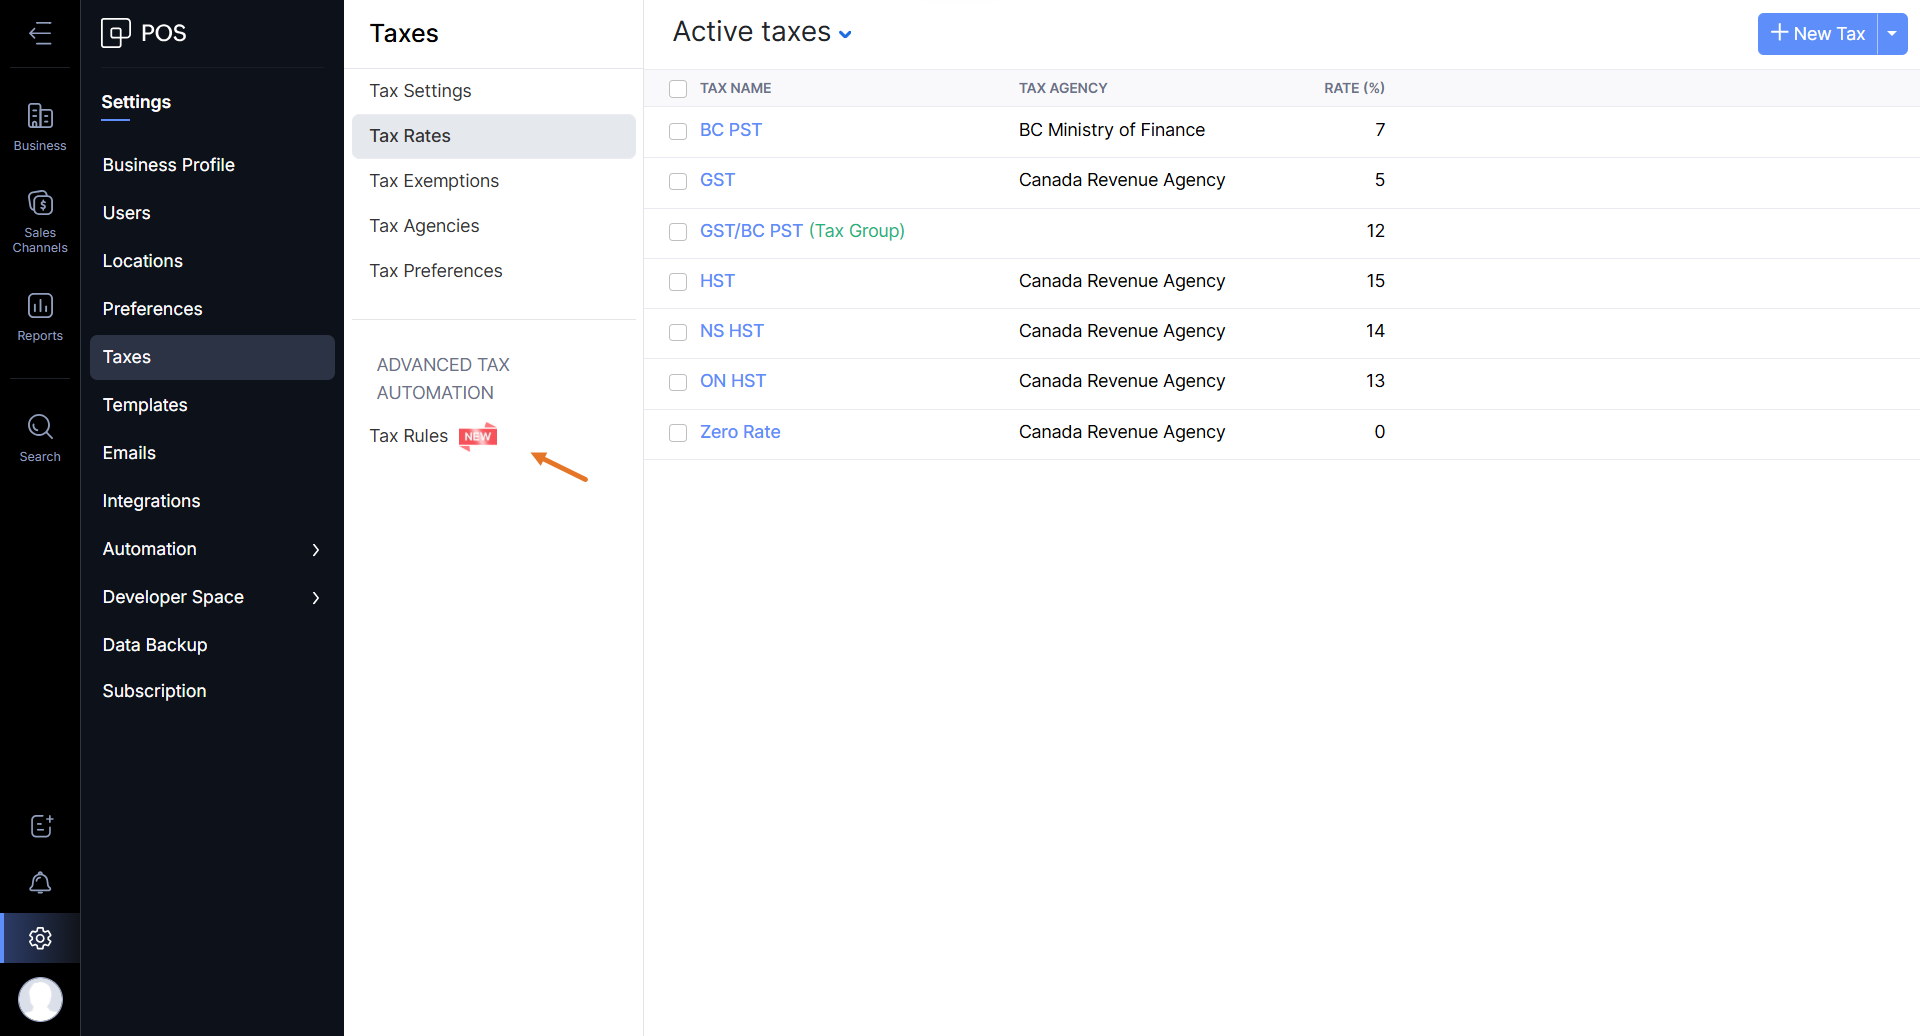The image size is (1920, 1036).
Task: Open the Sales Channels icon
Action: pos(40,220)
